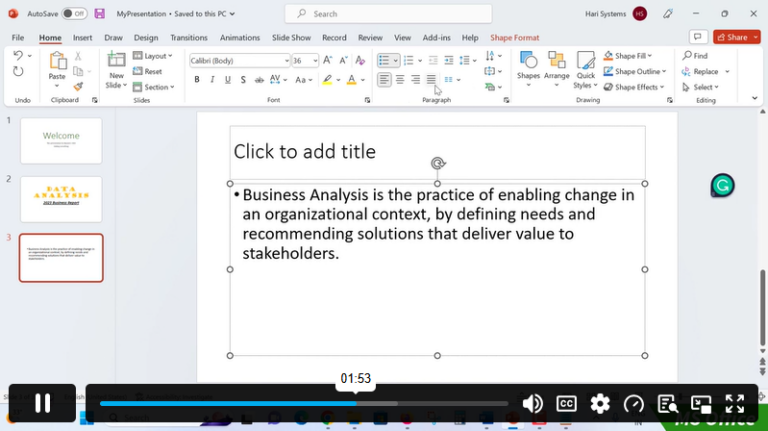Viewport: 768px width, 431px height.
Task: Expand the Select dropdown
Action: coord(701,87)
